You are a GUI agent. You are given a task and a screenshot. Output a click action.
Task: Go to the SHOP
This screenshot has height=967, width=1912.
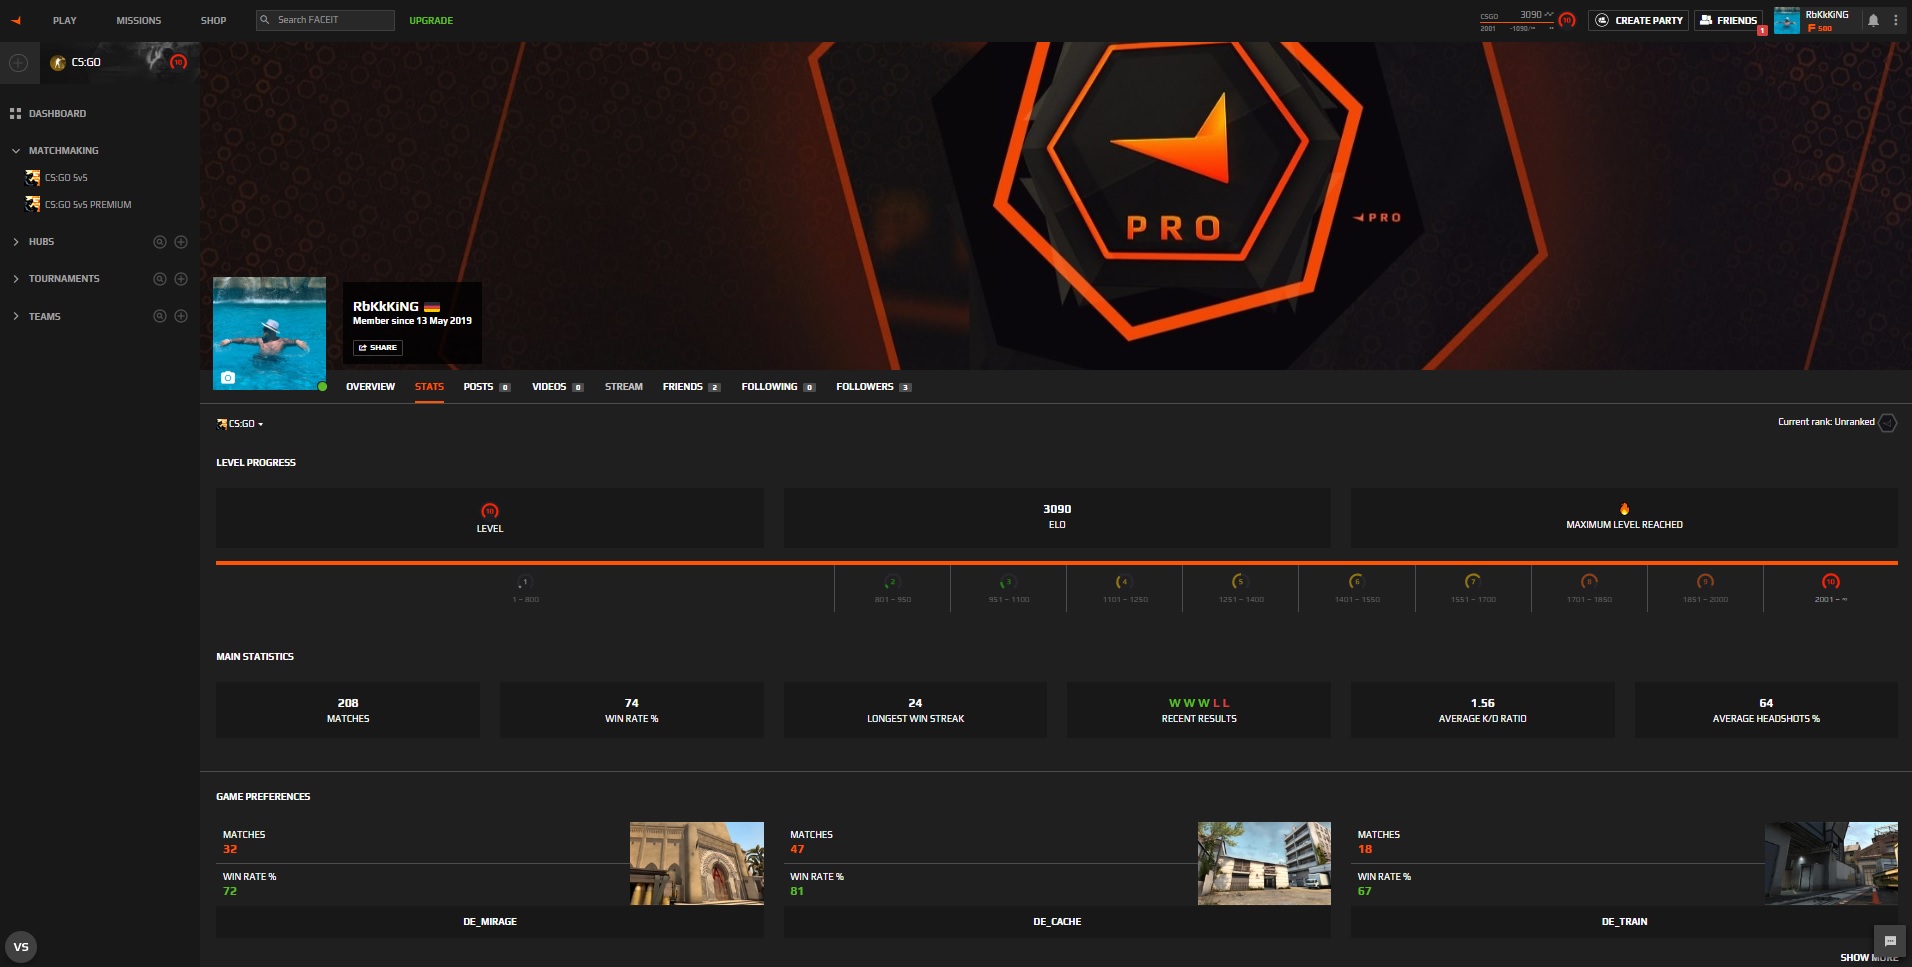[x=213, y=20]
